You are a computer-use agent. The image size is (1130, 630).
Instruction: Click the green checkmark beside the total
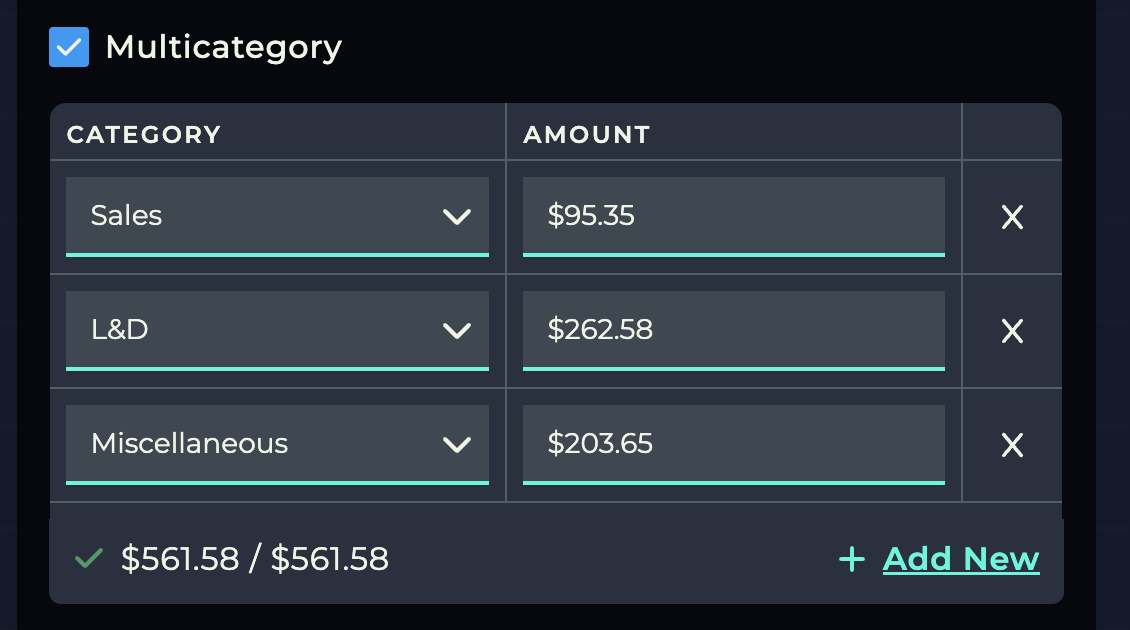[x=89, y=558]
